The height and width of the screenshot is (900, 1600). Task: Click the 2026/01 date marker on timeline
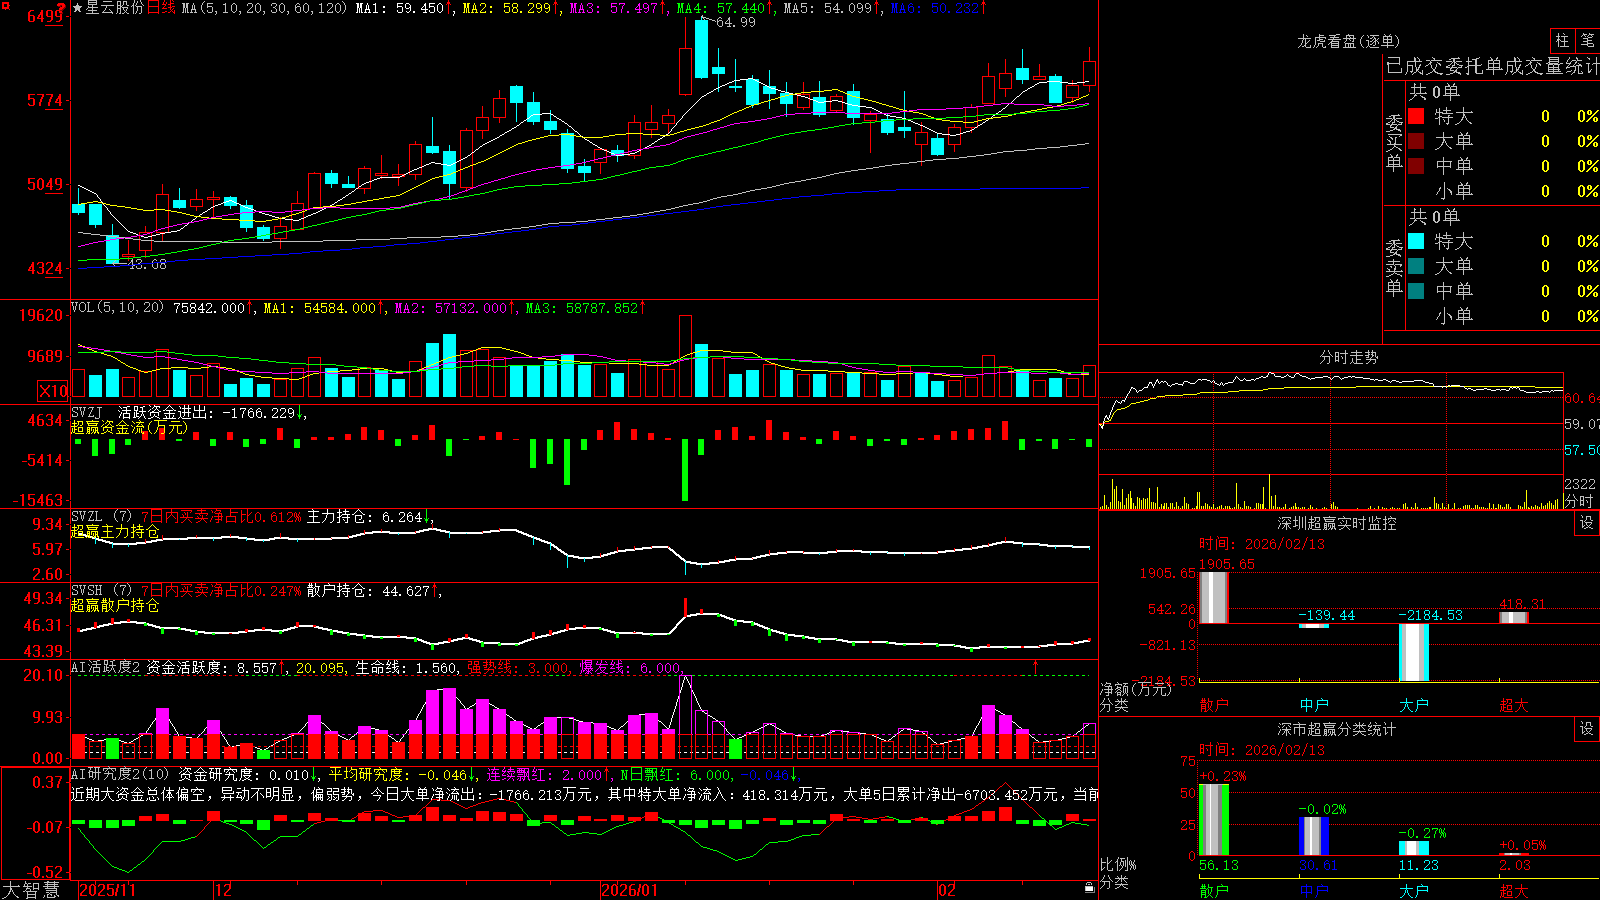pos(630,890)
